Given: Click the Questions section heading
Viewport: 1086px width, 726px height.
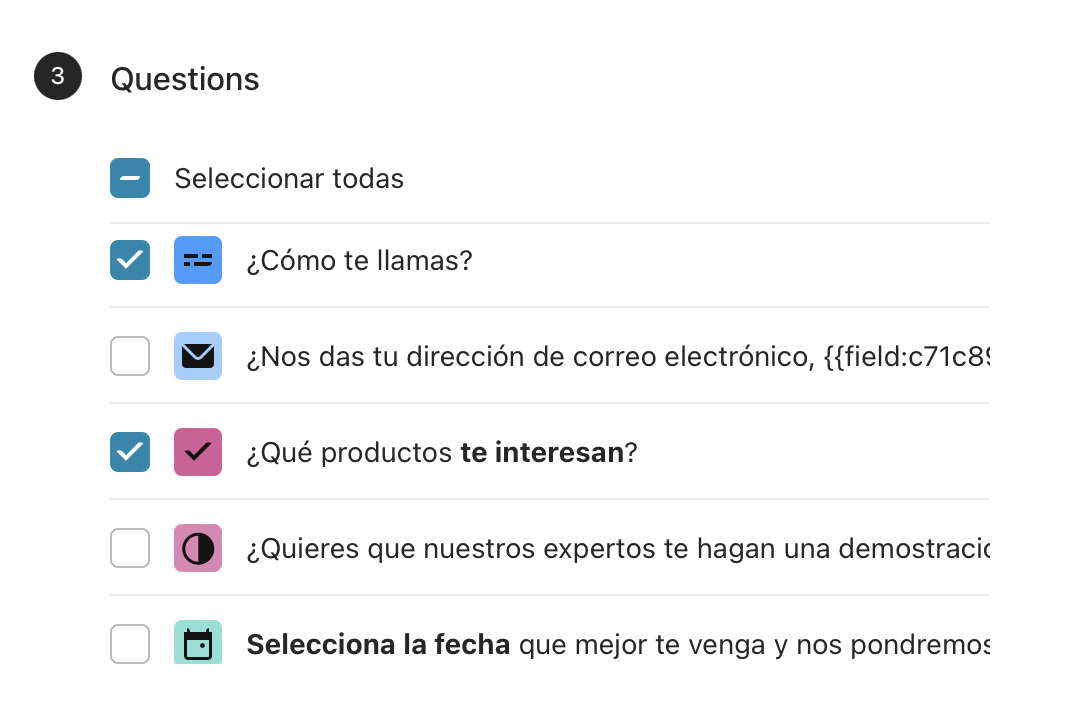Looking at the screenshot, I should click(185, 79).
